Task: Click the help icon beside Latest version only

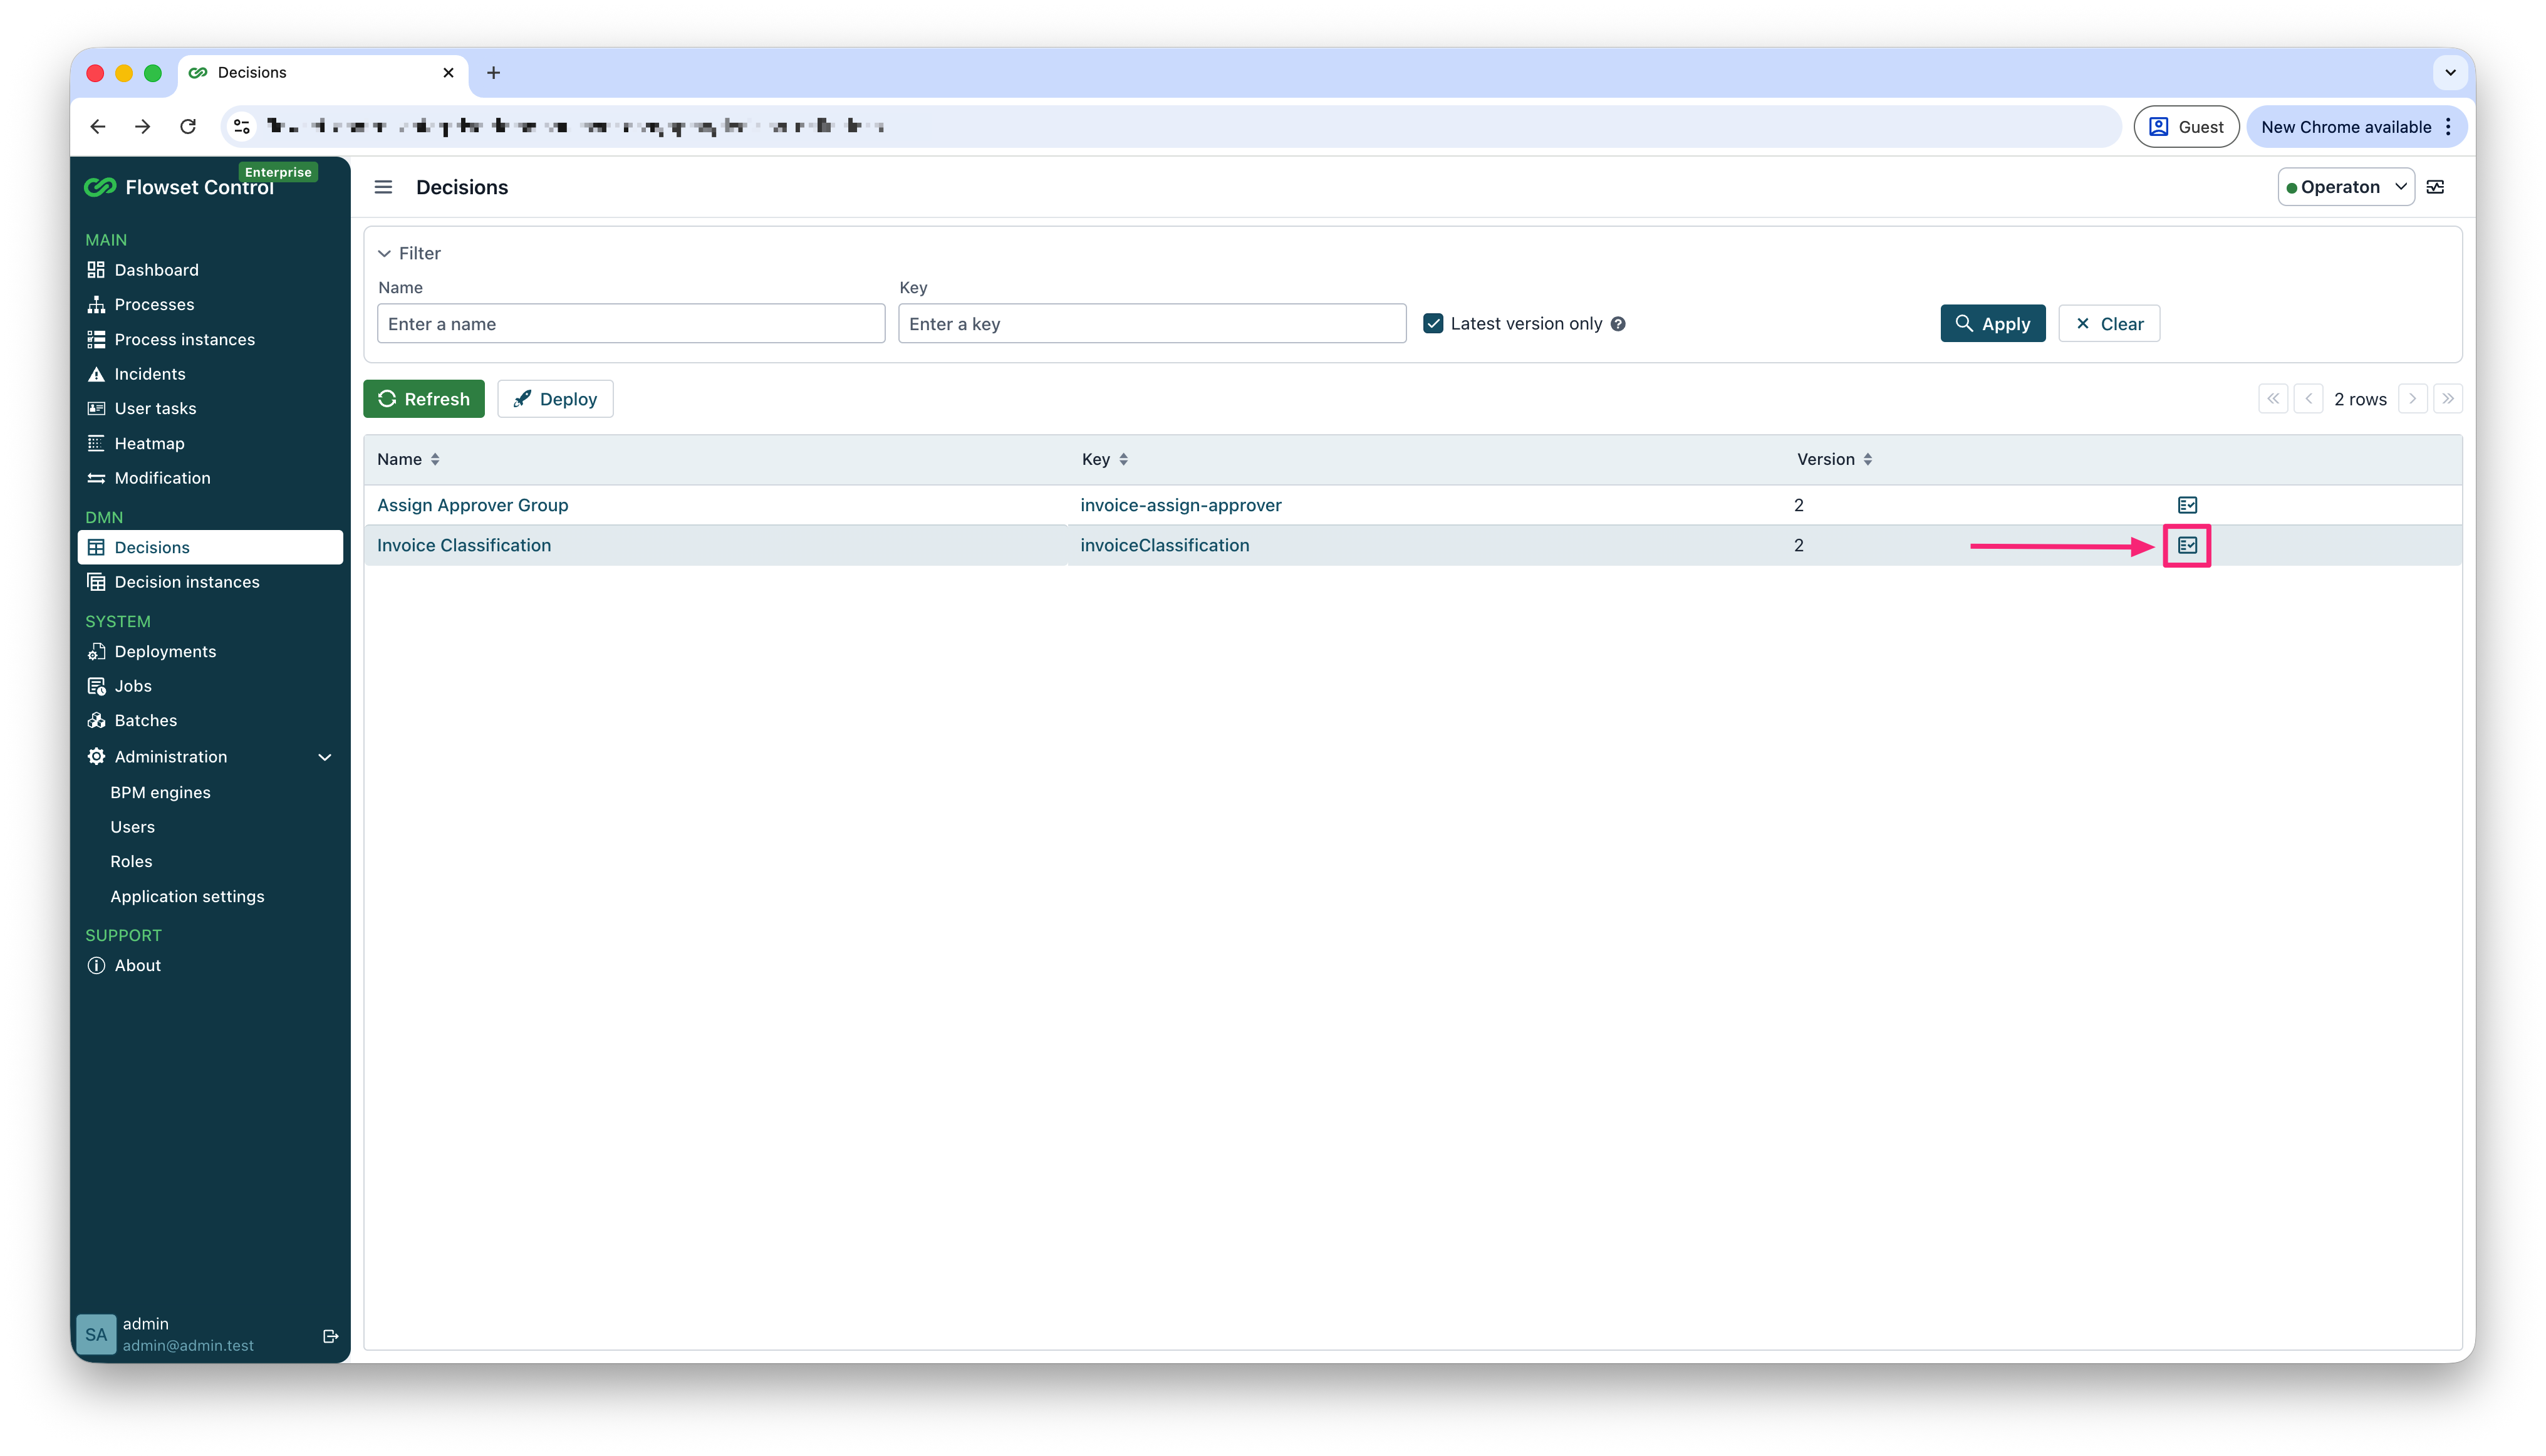Action: (1618, 324)
